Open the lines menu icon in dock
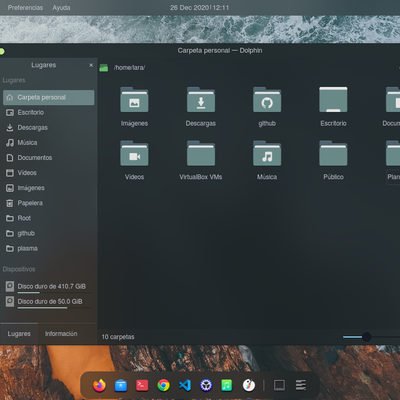Image resolution: width=400 pixels, height=400 pixels. point(301,385)
